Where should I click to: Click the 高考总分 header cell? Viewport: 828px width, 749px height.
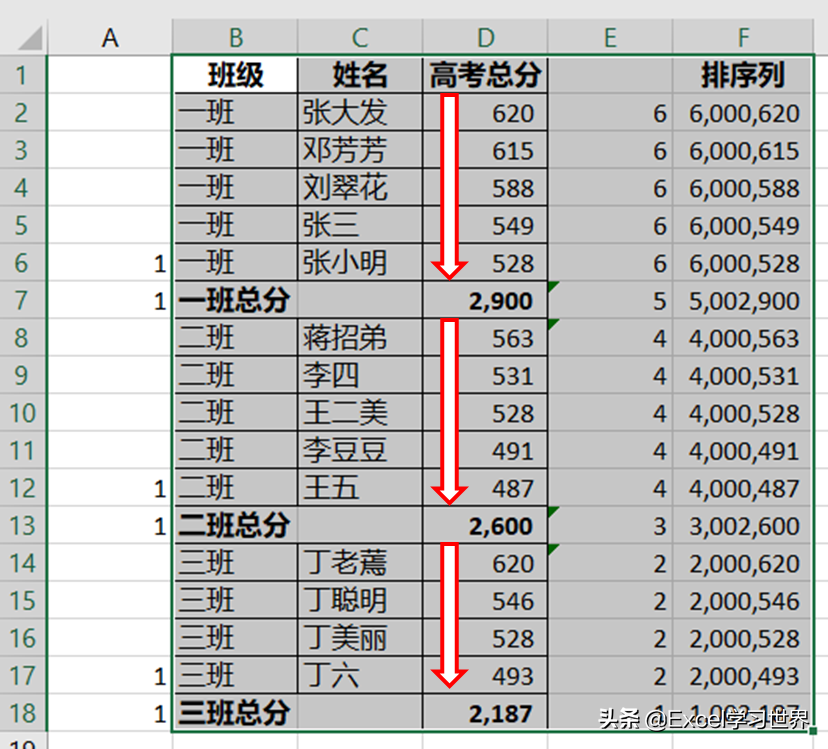pyautogui.click(x=485, y=75)
